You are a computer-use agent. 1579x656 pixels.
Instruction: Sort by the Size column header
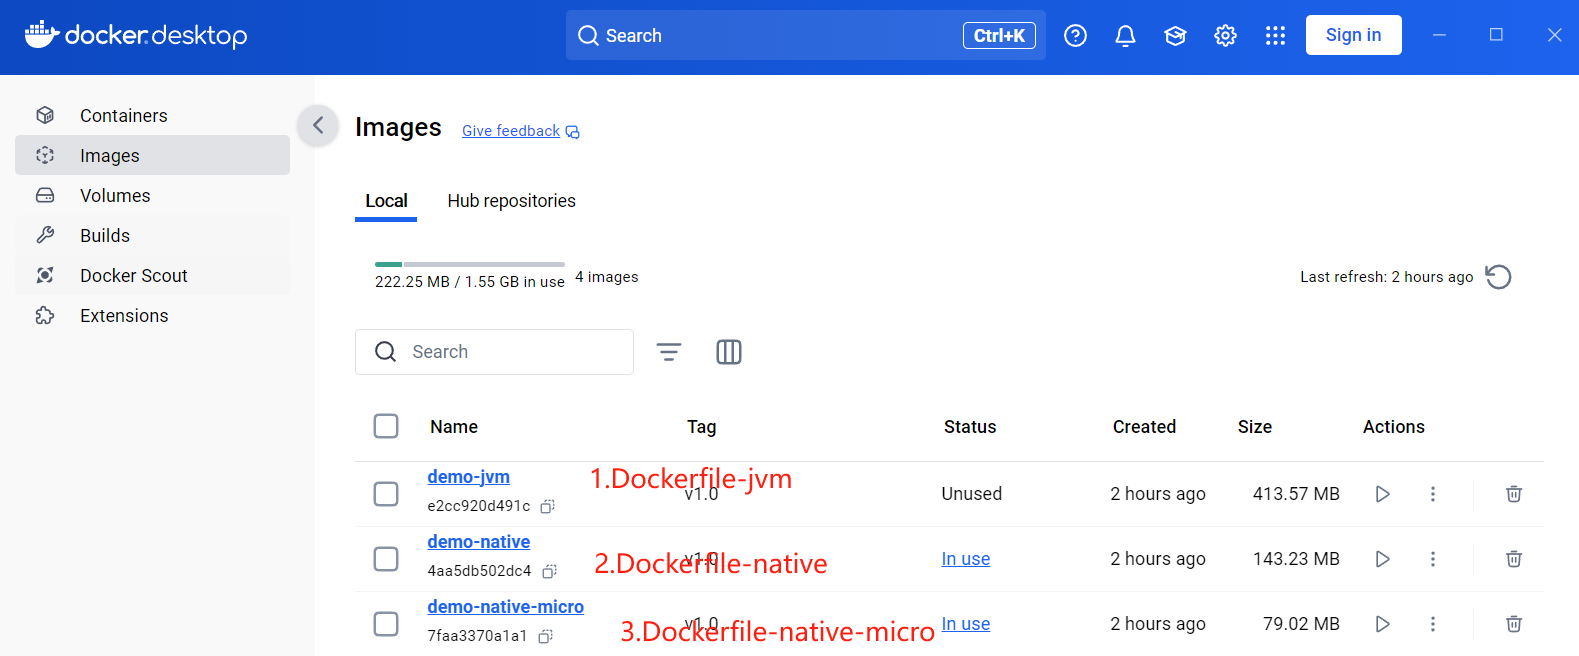click(1255, 427)
